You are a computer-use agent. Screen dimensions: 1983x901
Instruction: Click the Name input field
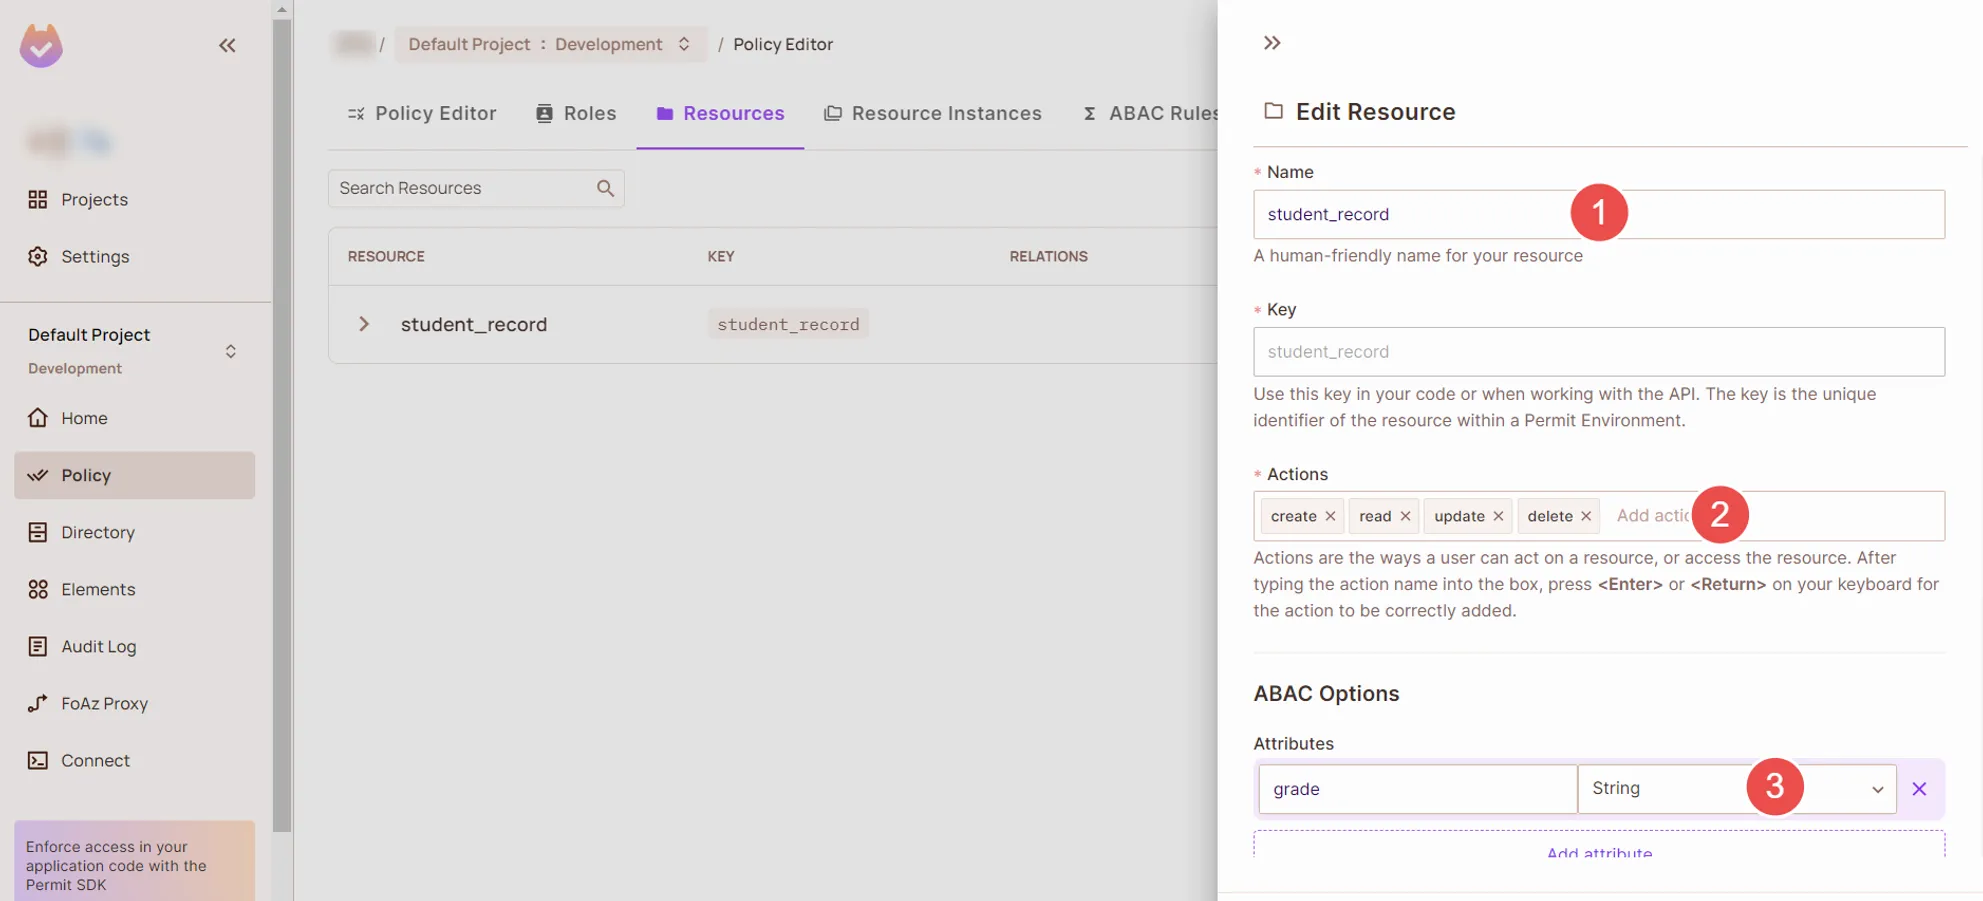[x=1410, y=214]
